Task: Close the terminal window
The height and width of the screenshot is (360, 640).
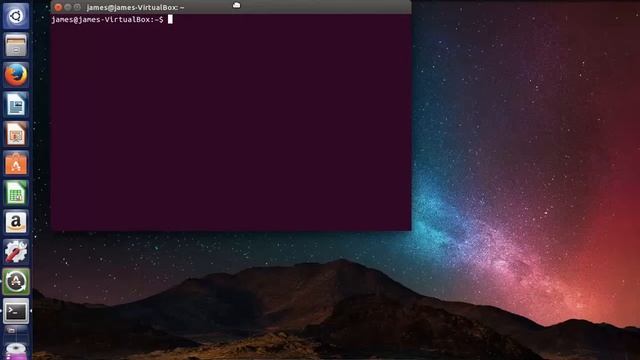Action: coord(58,7)
